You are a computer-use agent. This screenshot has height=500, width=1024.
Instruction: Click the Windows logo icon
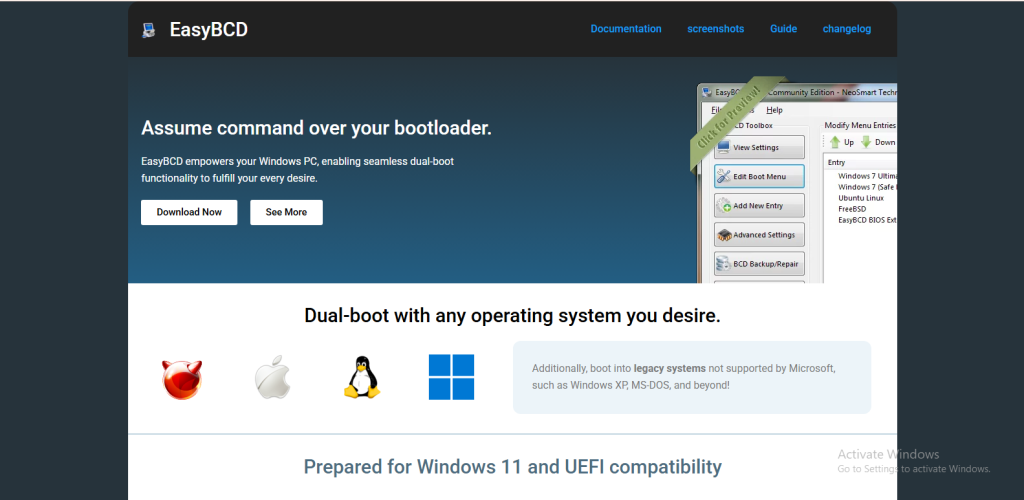pyautogui.click(x=451, y=377)
